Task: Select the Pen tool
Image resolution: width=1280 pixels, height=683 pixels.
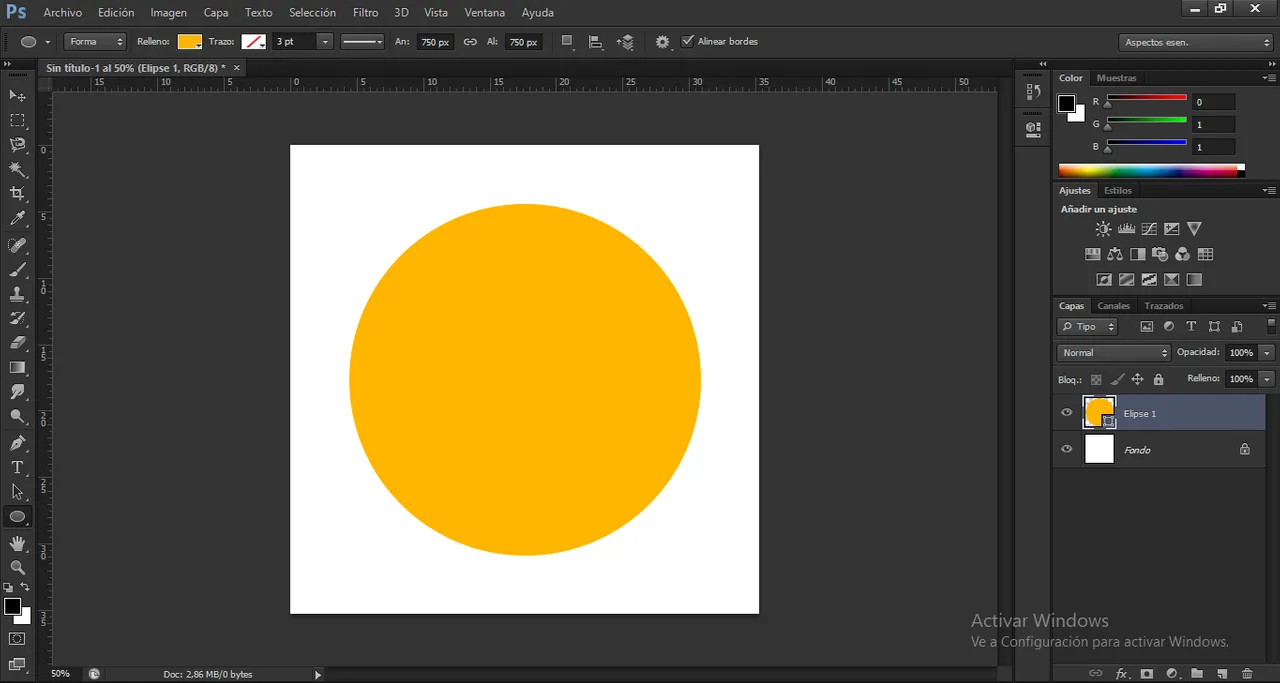Action: tap(17, 443)
